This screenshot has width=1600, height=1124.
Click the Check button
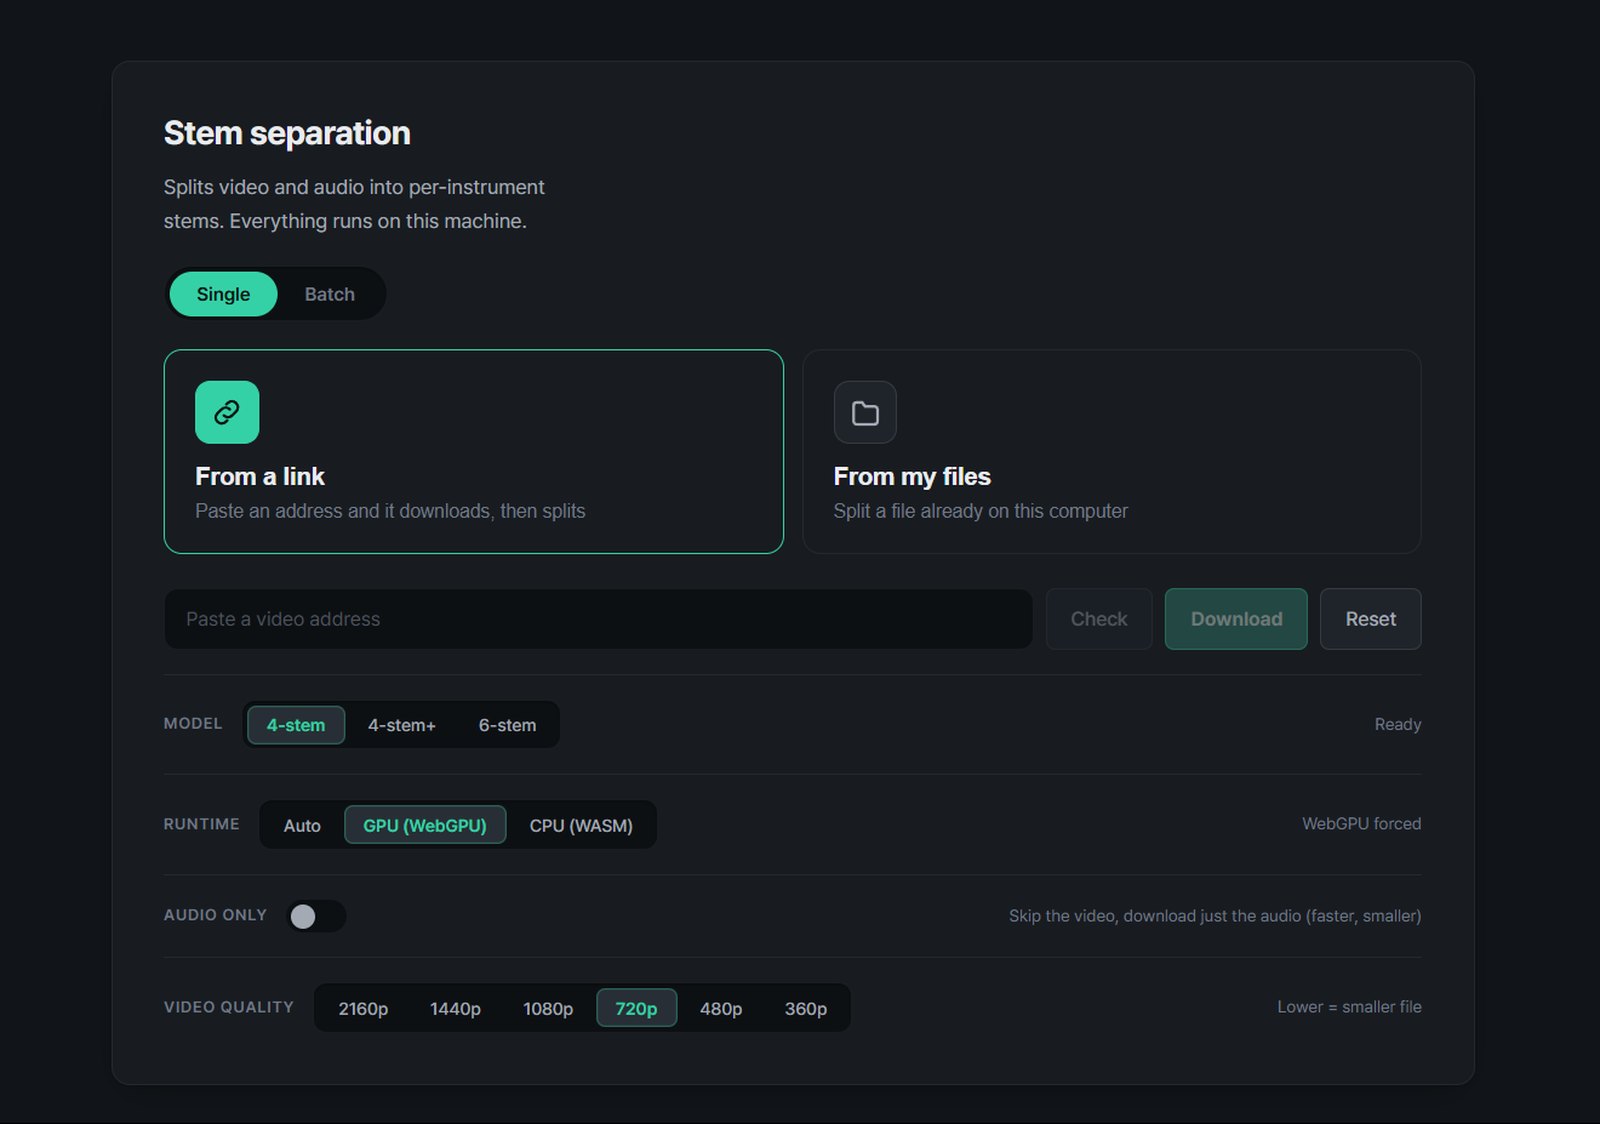[x=1099, y=619]
